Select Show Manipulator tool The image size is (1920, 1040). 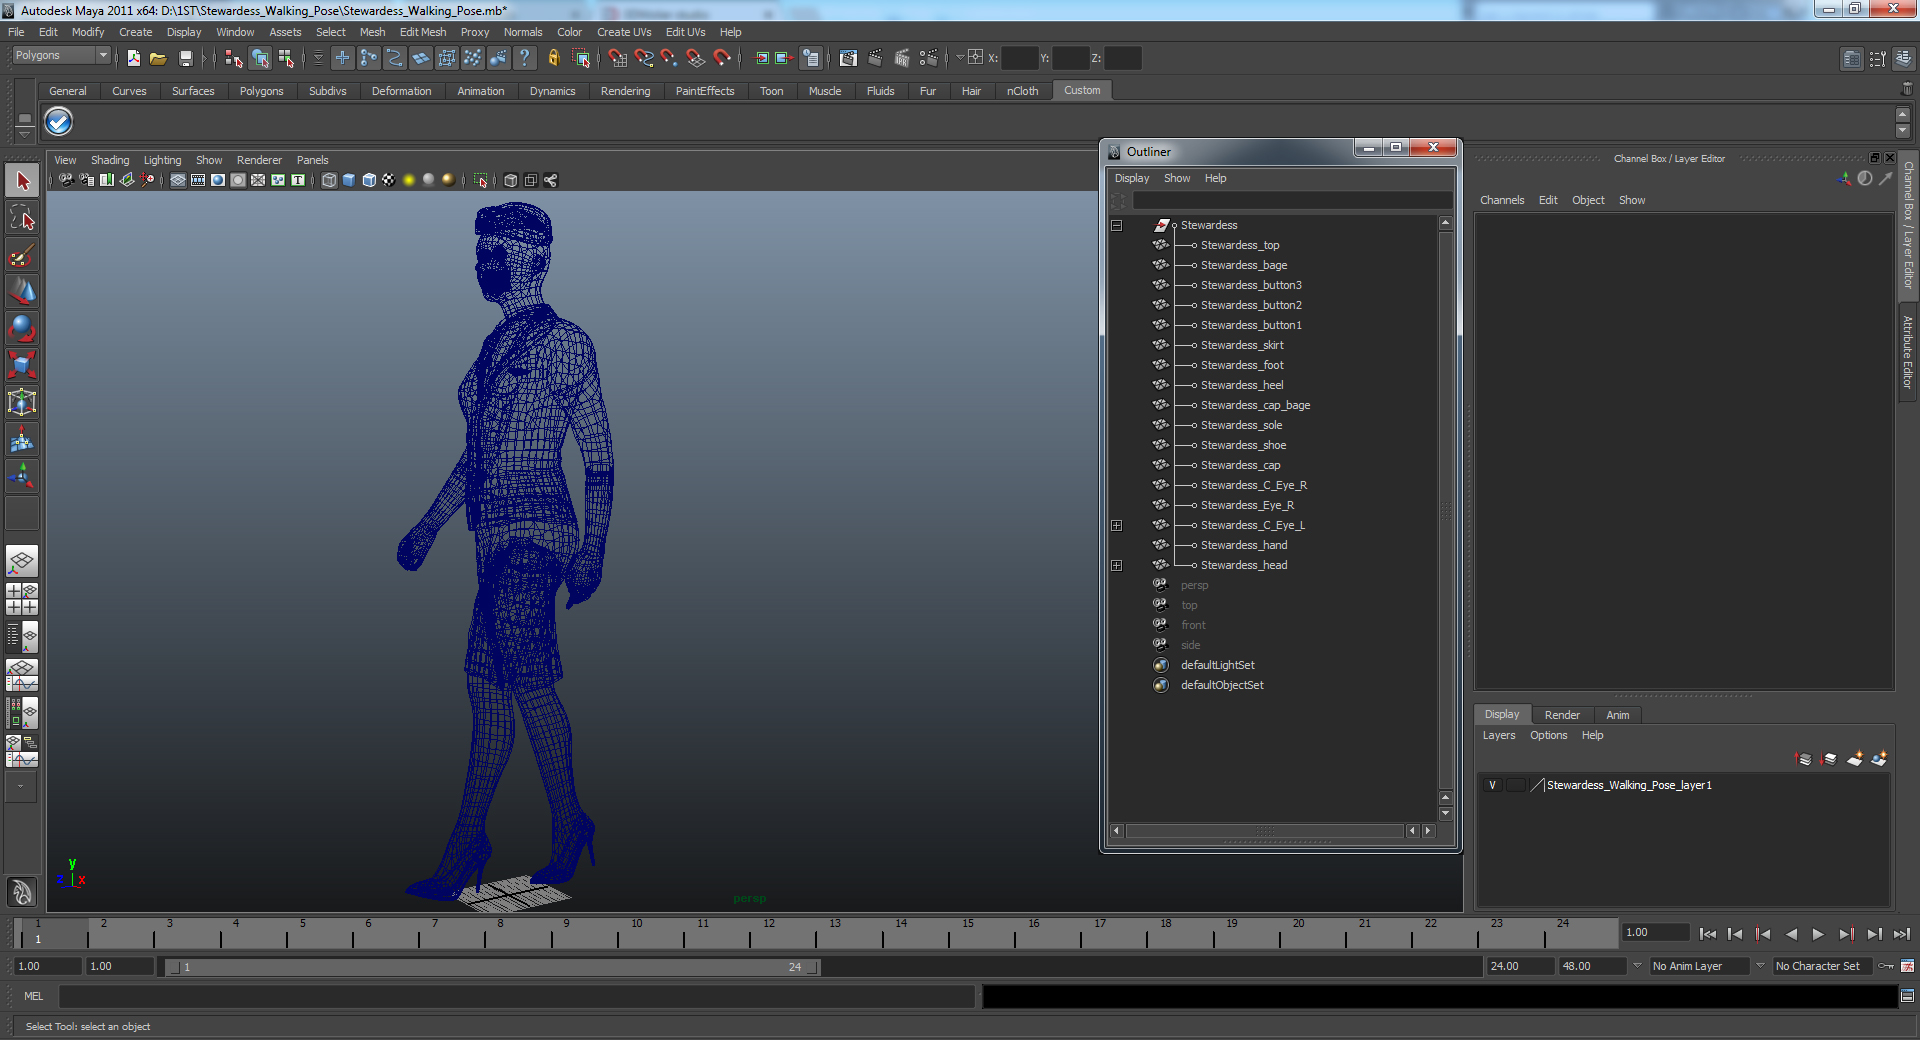pyautogui.click(x=22, y=475)
